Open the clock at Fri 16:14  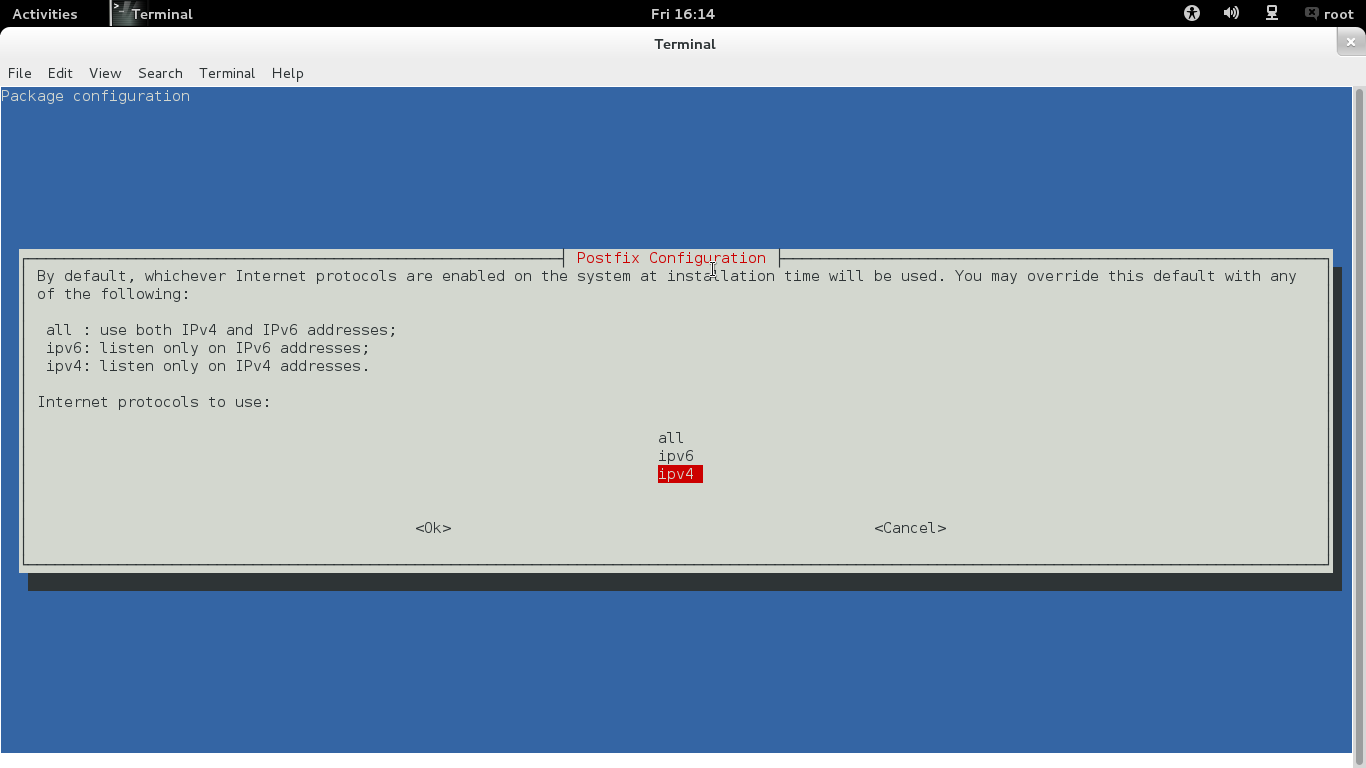pos(682,14)
